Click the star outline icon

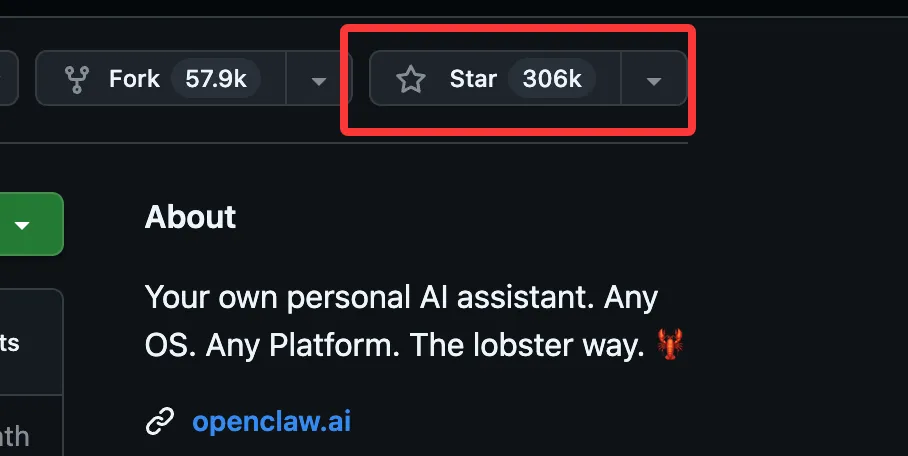410,79
